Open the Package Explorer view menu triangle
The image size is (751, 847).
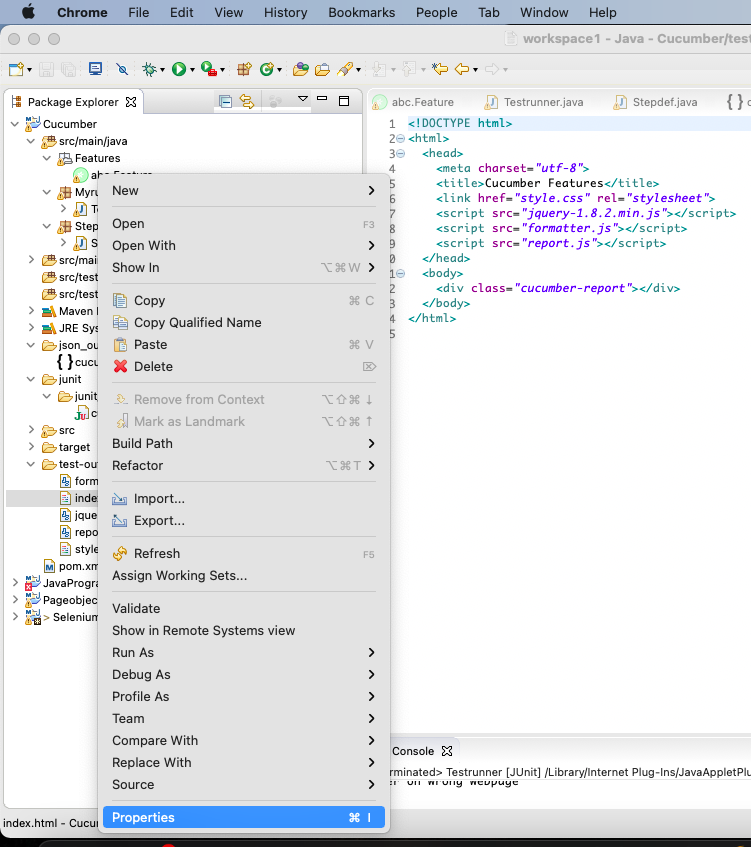pos(303,99)
